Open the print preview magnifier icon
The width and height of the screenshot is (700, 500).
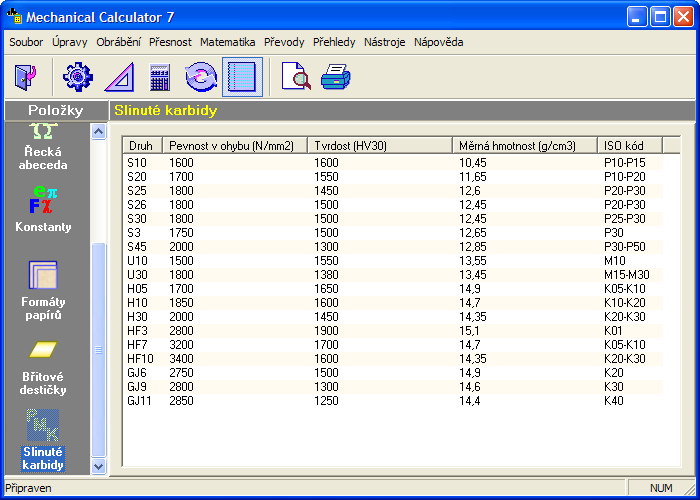click(x=296, y=77)
